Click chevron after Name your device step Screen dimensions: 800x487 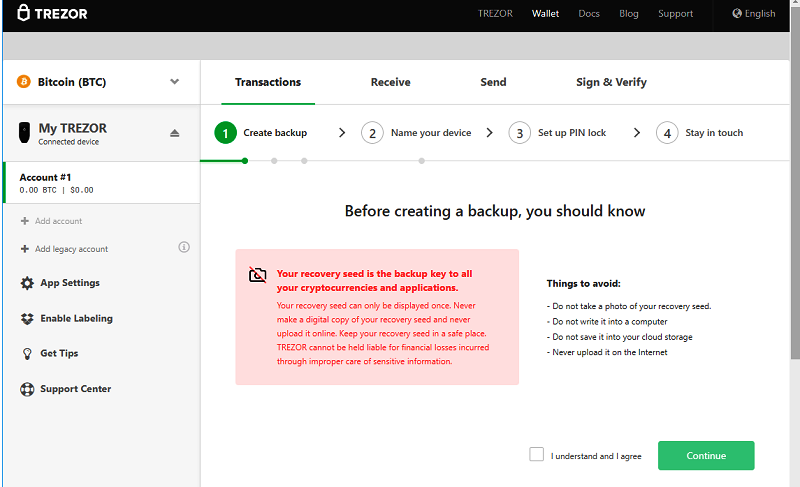click(489, 133)
